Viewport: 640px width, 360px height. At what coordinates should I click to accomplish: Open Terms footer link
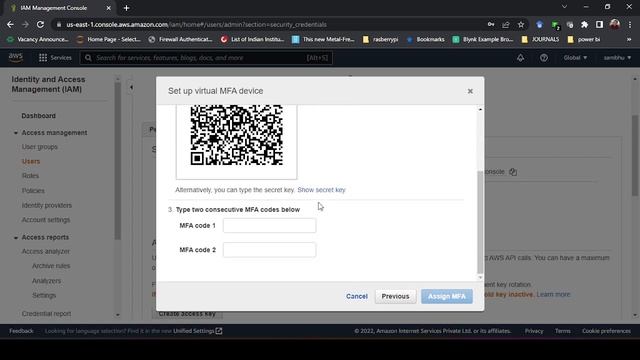tap(562, 331)
